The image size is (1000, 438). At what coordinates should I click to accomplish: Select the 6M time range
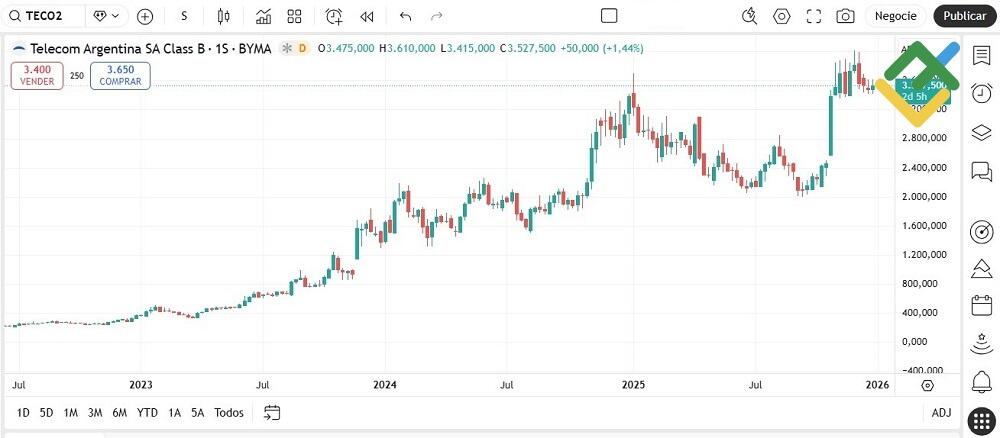[120, 412]
